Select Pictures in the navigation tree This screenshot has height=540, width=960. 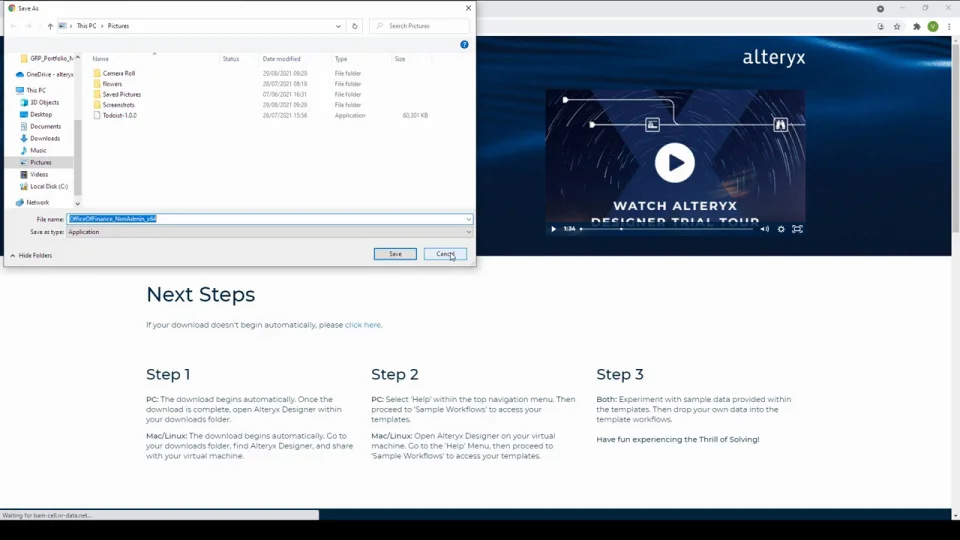click(40, 162)
